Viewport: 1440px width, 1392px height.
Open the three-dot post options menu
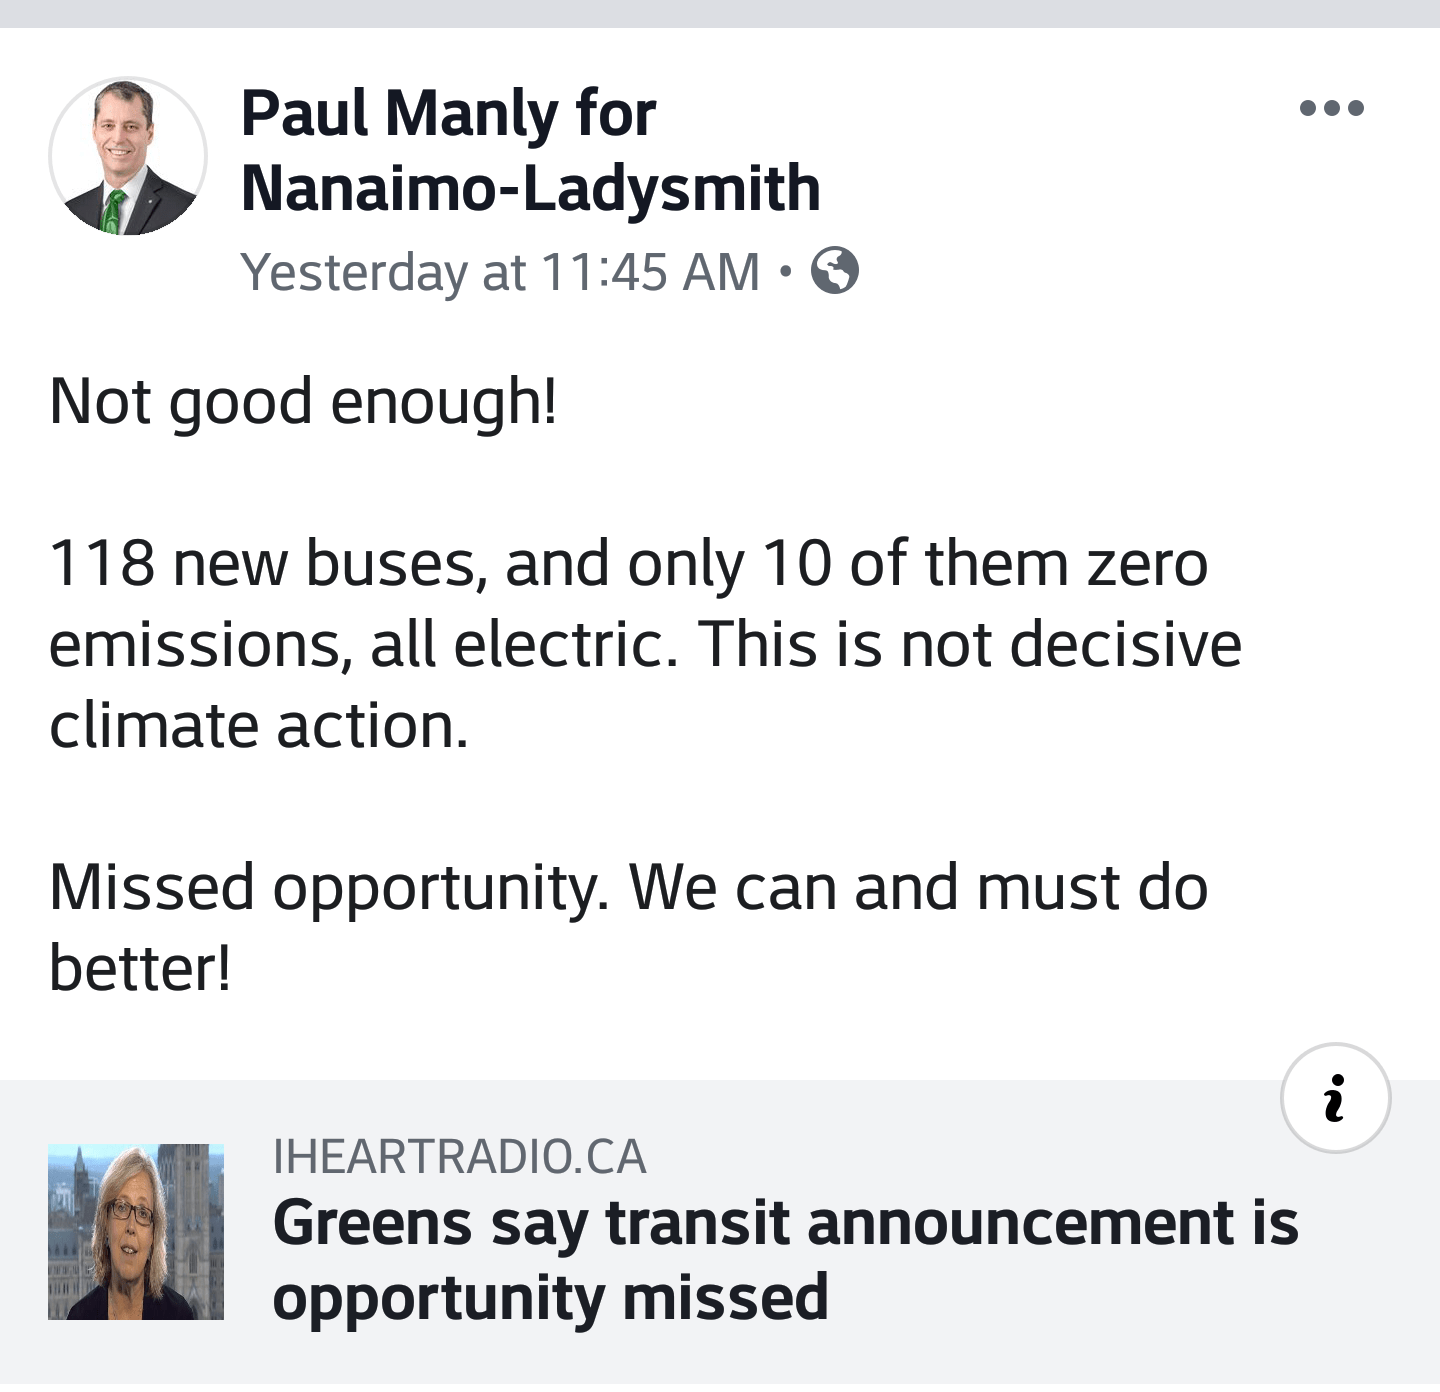(x=1331, y=108)
